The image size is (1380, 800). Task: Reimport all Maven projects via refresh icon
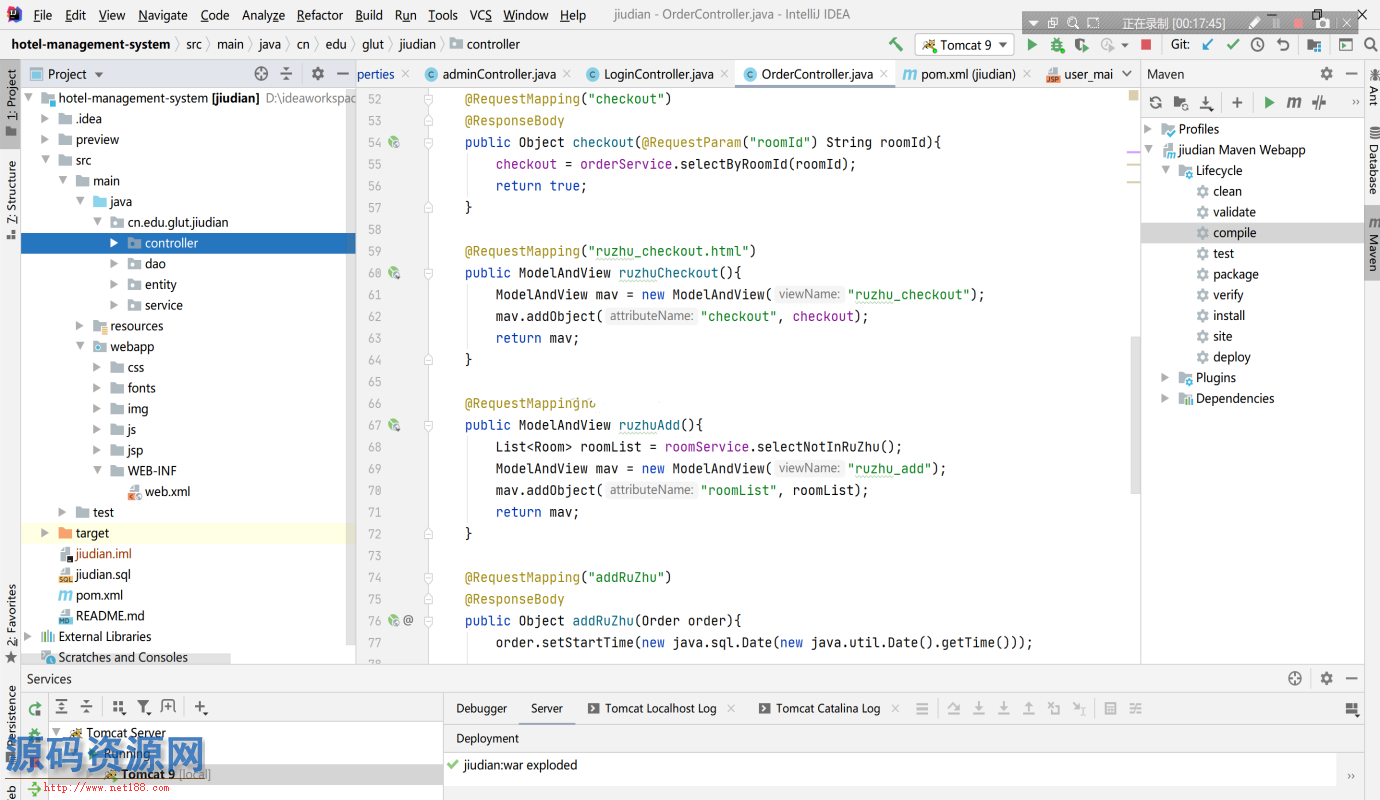tap(1156, 103)
